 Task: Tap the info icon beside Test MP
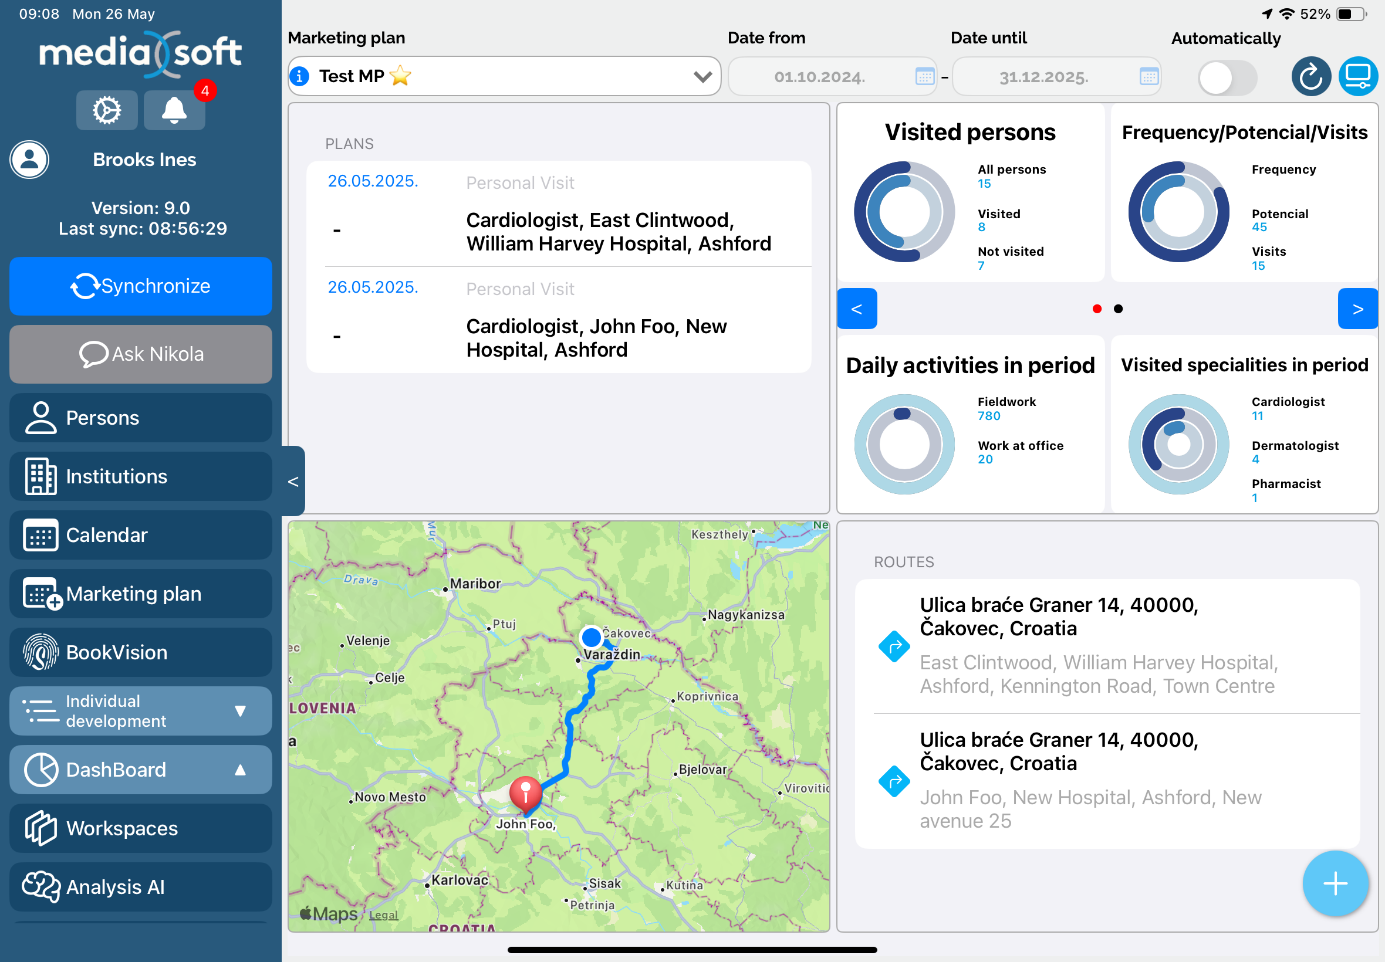tap(299, 76)
